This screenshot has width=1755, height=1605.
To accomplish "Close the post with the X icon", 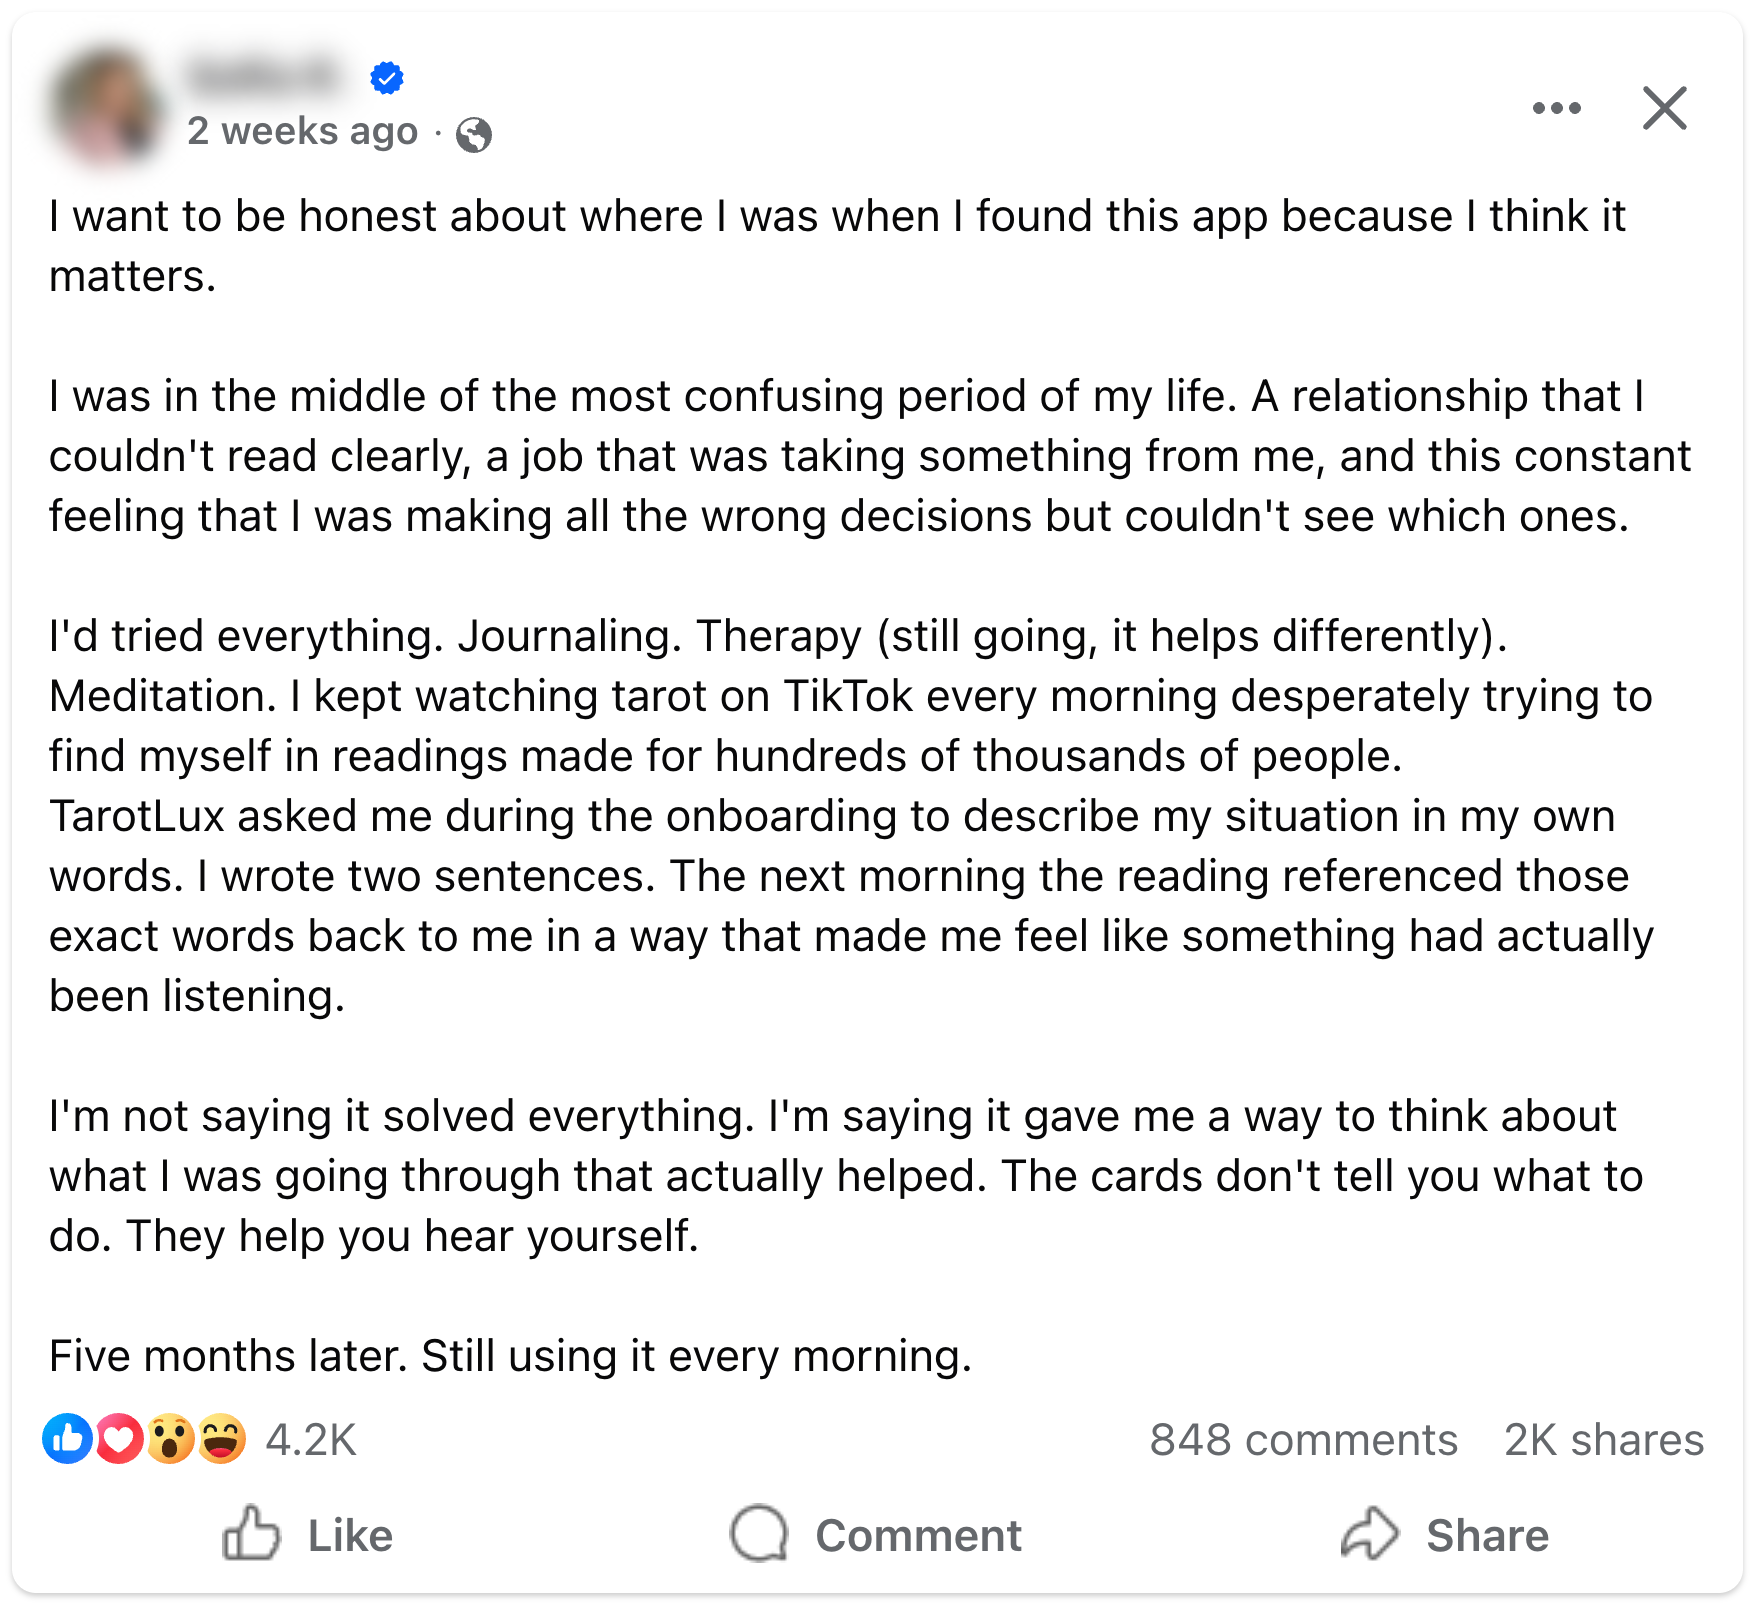I will 1664,108.
